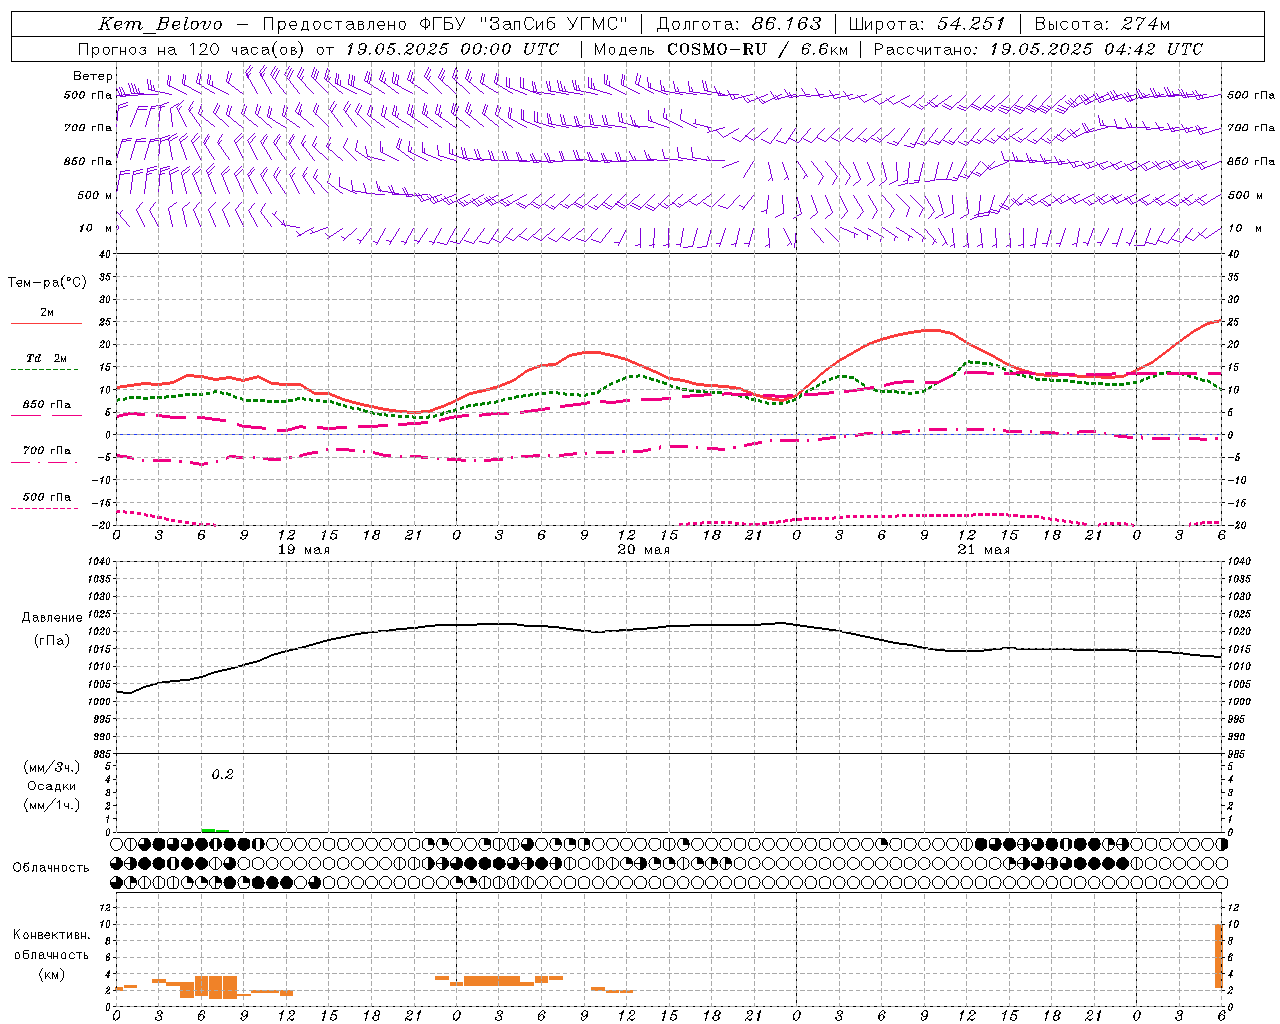Click the 'Ветер' wind panel label

point(93,76)
